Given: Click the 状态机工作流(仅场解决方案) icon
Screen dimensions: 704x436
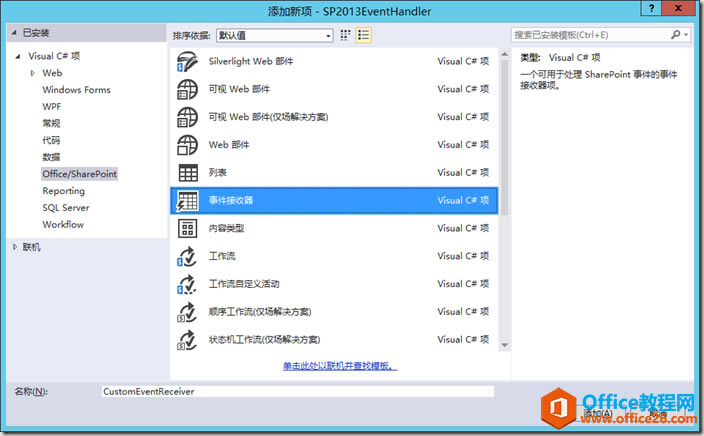Looking at the screenshot, I should tap(187, 340).
